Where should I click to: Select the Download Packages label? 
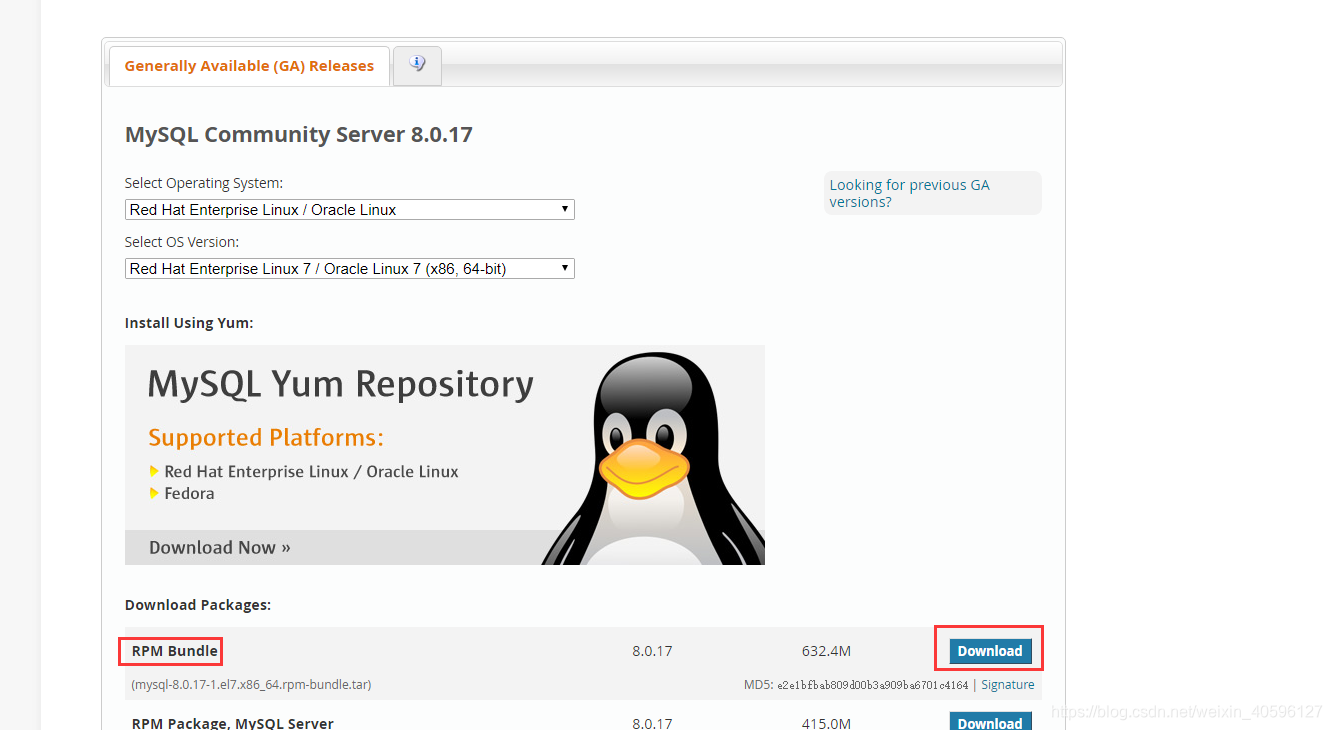[198, 605]
